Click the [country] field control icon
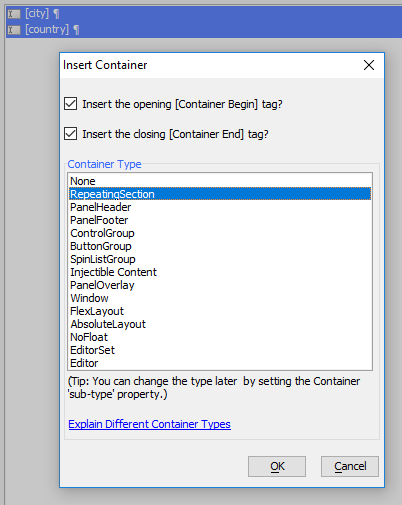Image resolution: width=402 pixels, height=505 pixels. [x=14, y=30]
